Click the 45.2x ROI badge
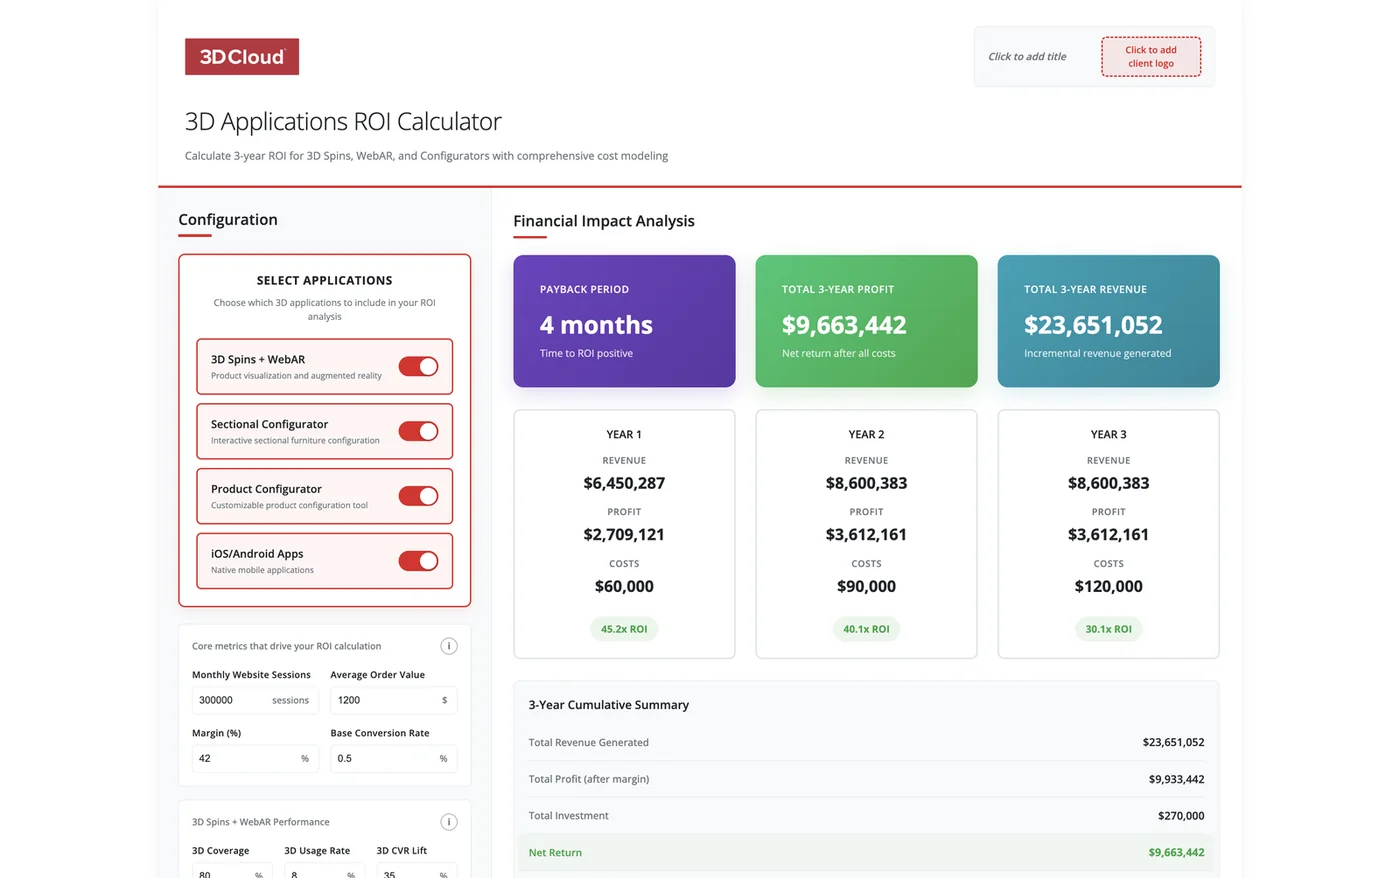 pyautogui.click(x=624, y=629)
